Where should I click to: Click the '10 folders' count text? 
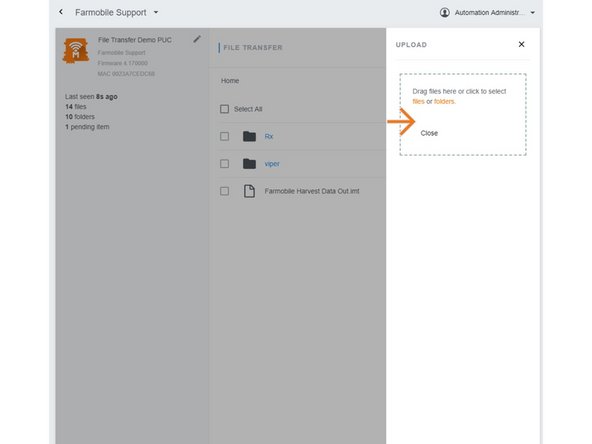pos(80,117)
